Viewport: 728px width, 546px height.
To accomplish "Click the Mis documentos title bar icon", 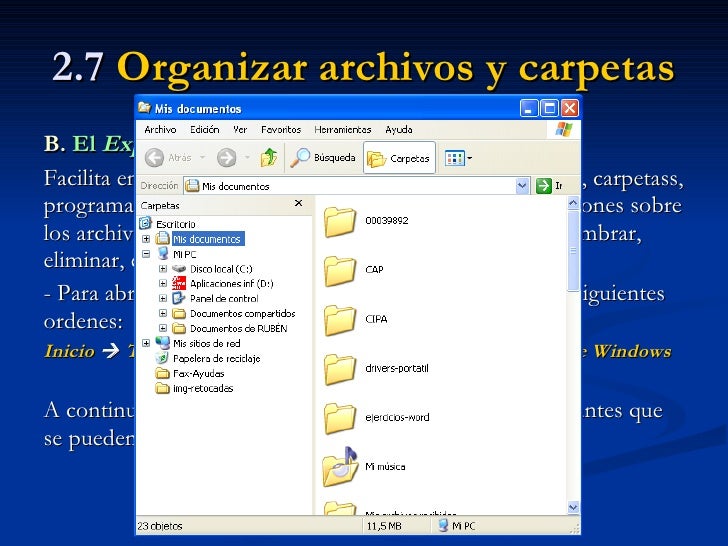I will 144,108.
